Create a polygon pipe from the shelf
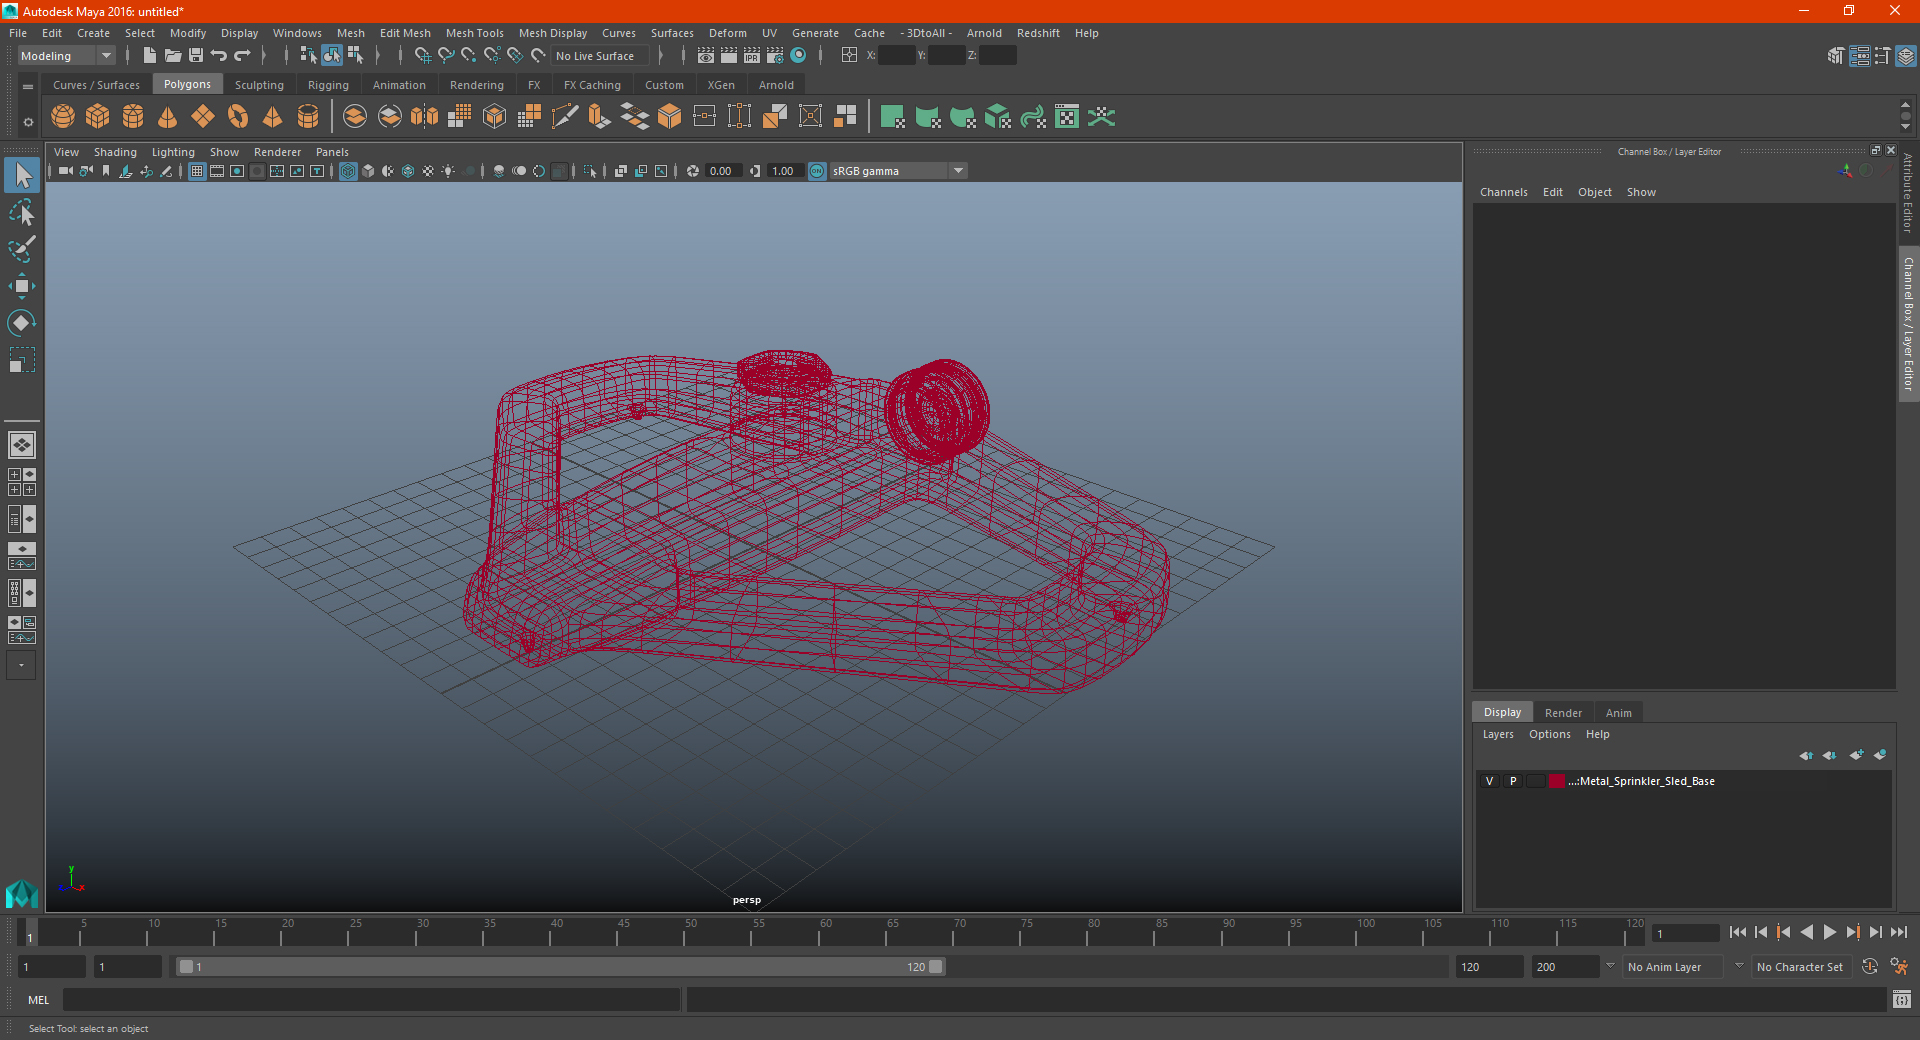Screen dimensions: 1920x1040 308,117
